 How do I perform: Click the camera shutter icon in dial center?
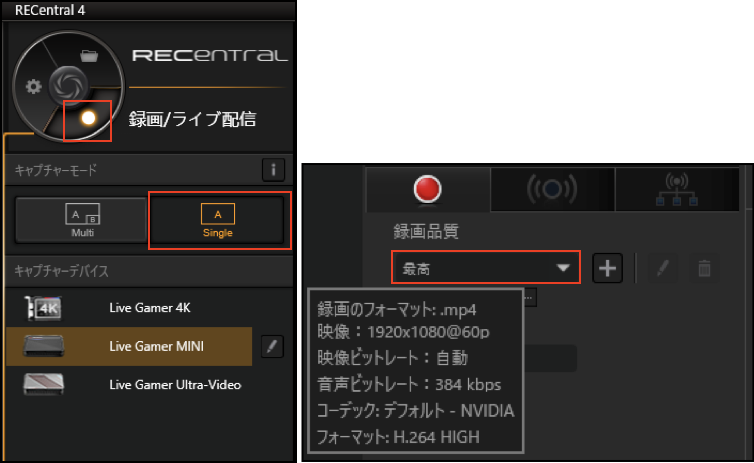(x=68, y=86)
